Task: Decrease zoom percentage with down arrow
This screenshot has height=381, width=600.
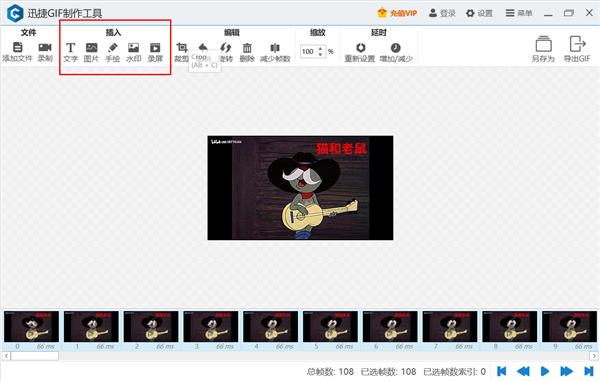Action: 321,54
